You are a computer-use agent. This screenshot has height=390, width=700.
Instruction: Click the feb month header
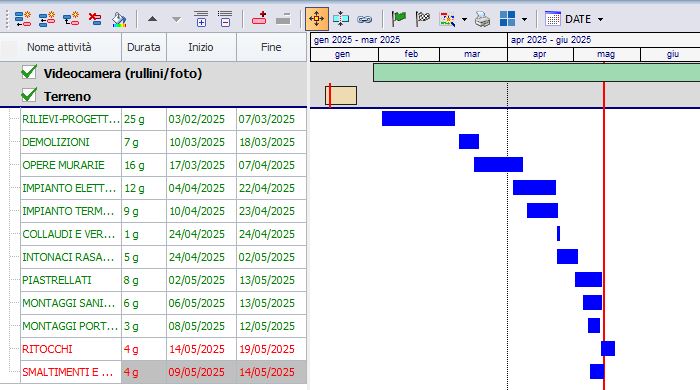click(409, 54)
